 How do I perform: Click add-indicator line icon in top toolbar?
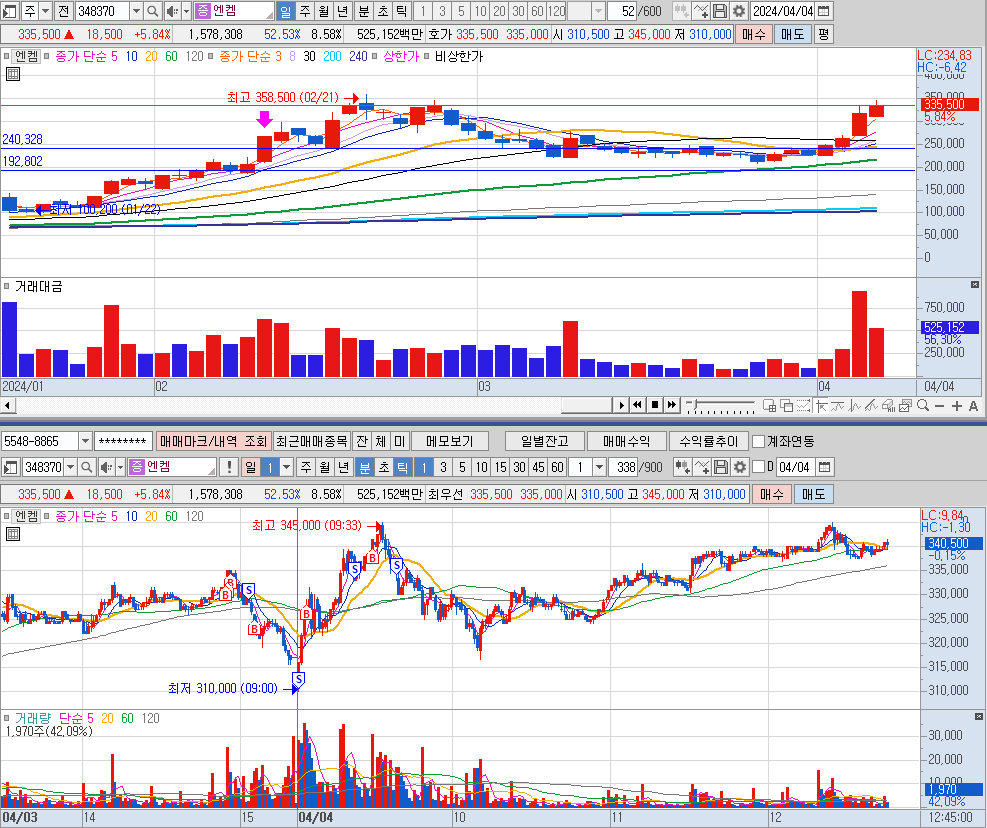pos(701,11)
